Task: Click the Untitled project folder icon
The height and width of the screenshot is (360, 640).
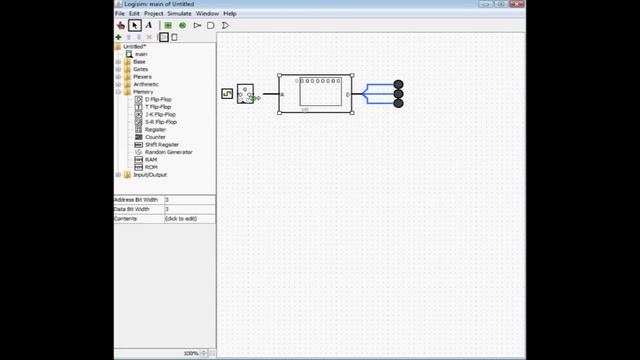Action: point(118,47)
